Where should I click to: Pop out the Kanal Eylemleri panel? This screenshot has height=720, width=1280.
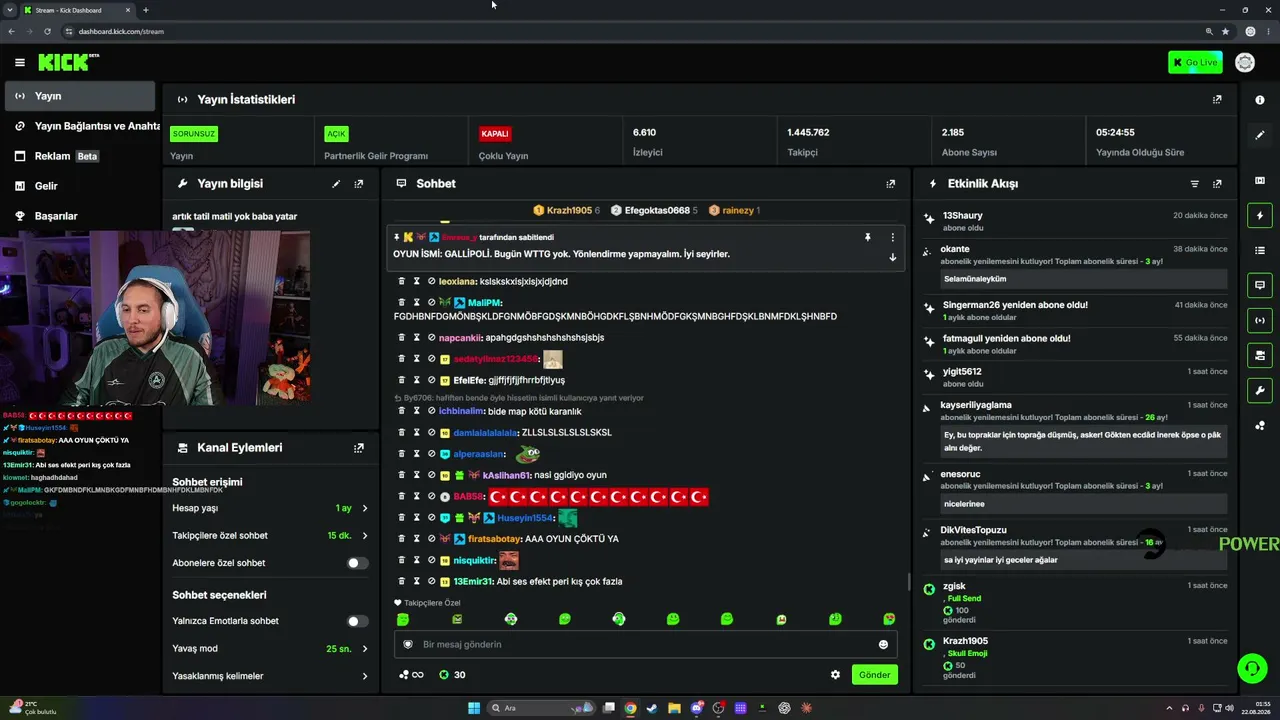coord(359,448)
